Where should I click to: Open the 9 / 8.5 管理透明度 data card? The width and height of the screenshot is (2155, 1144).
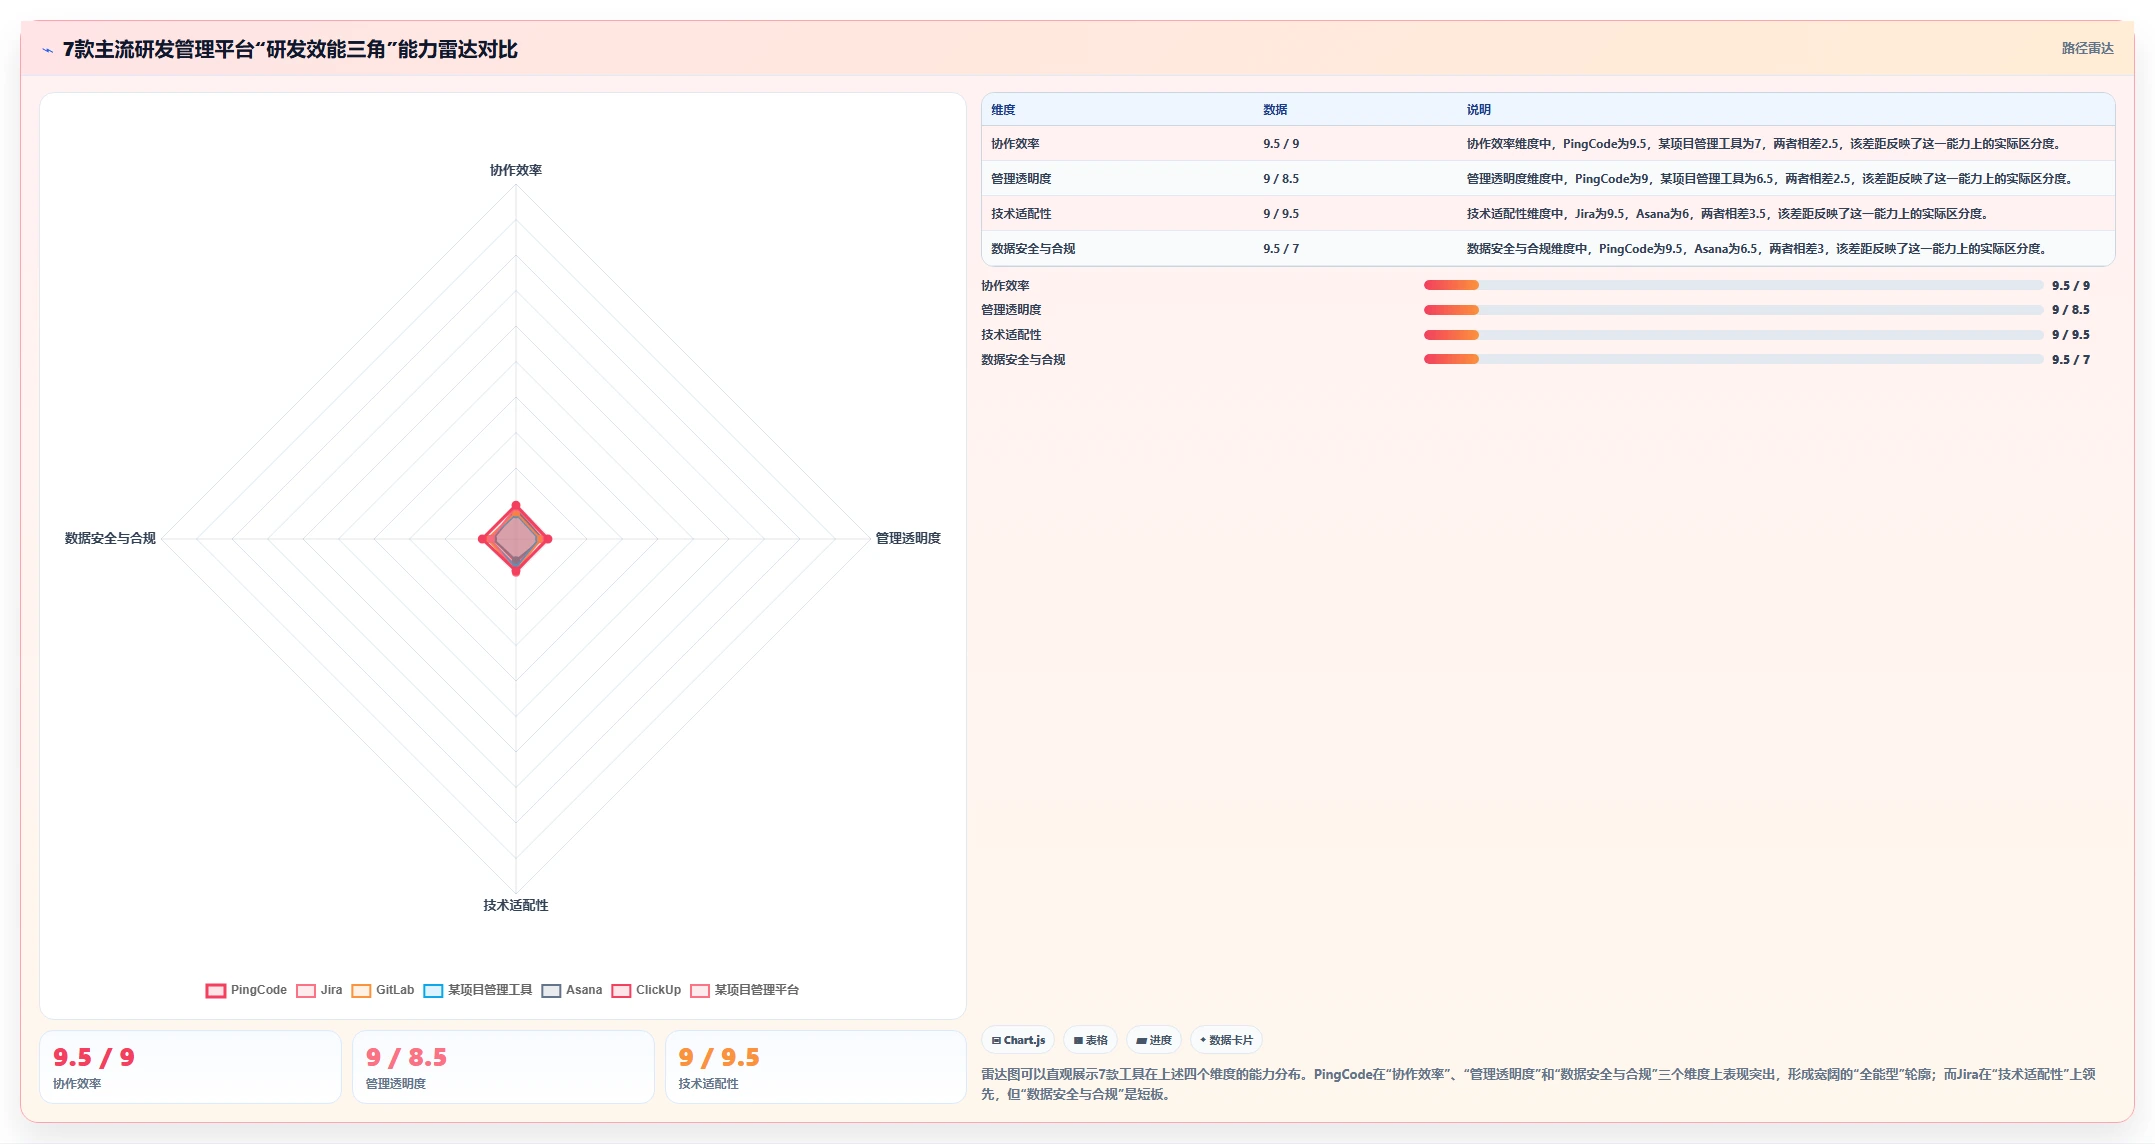(x=503, y=1067)
